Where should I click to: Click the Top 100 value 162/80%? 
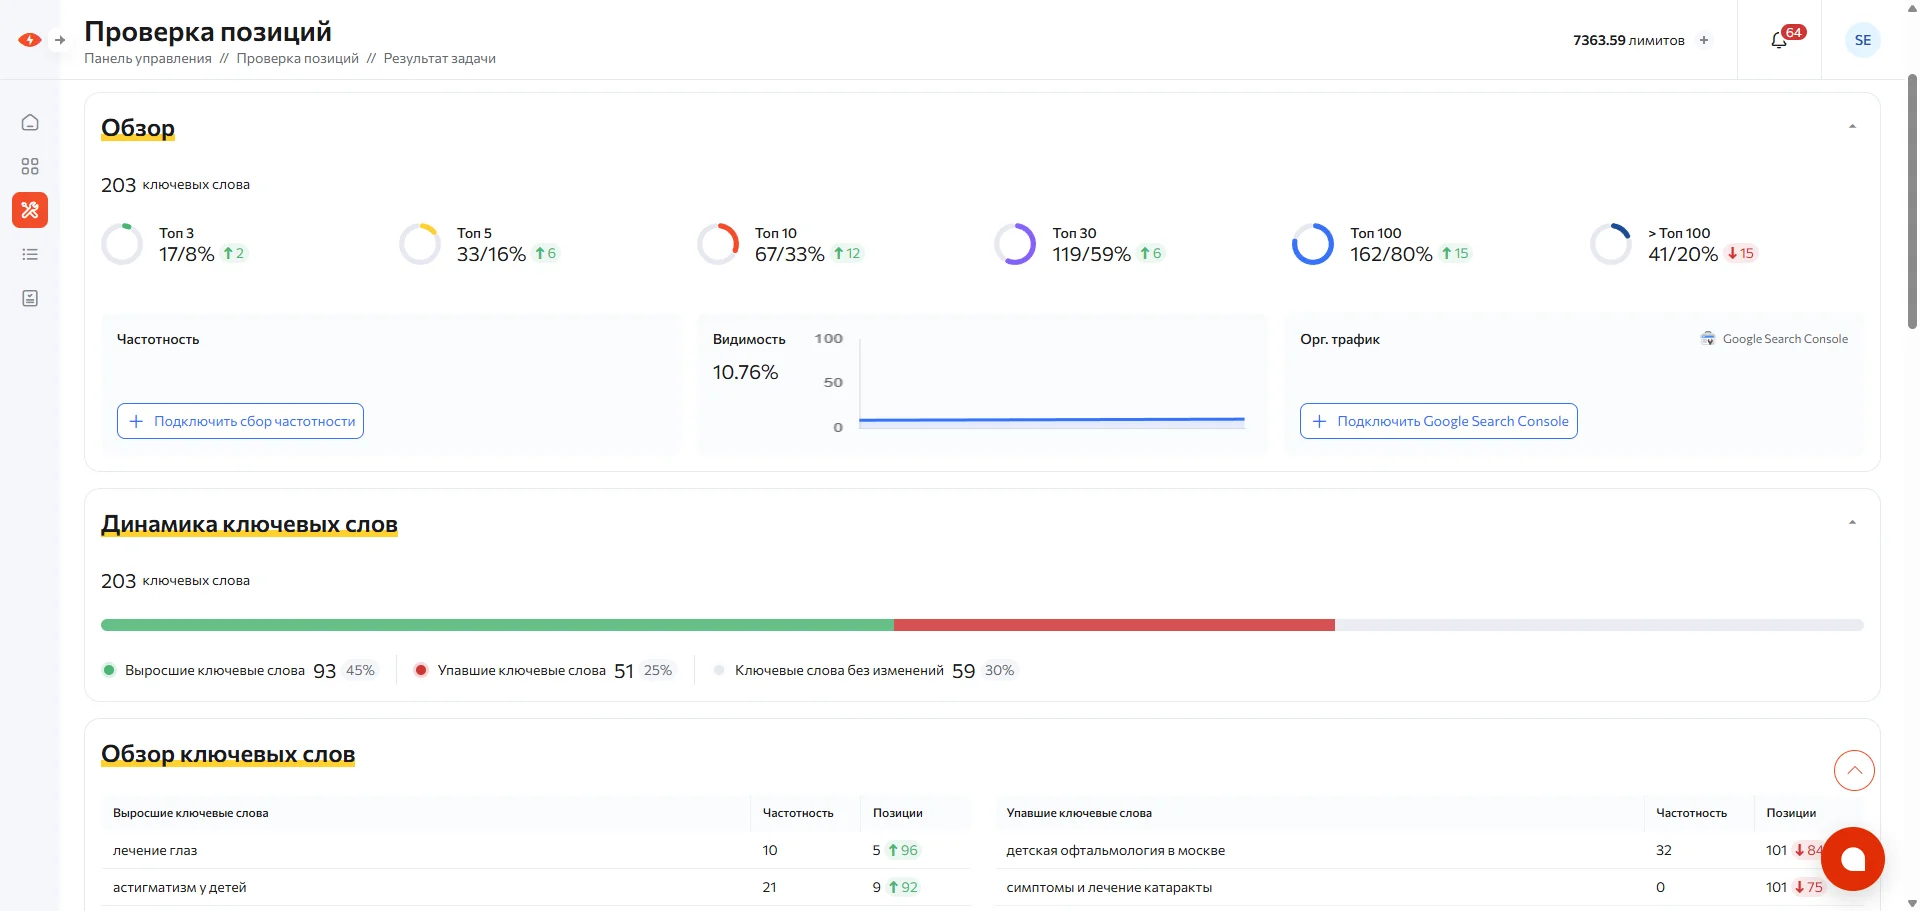coord(1391,254)
